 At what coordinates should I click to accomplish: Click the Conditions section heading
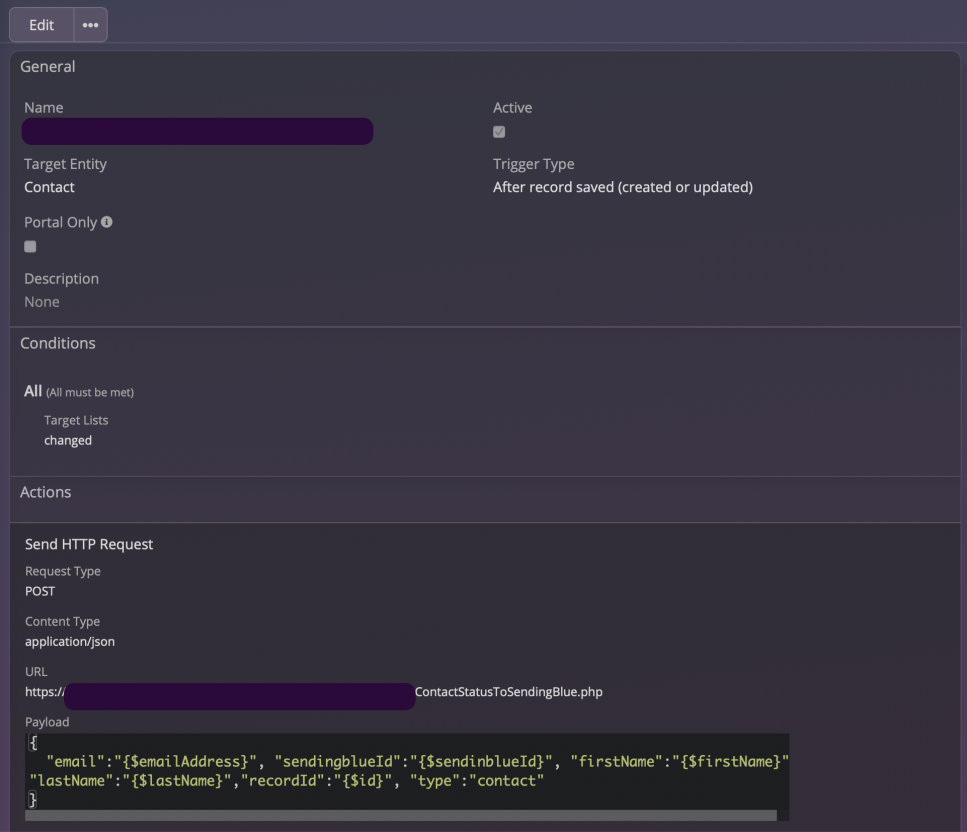click(x=58, y=343)
